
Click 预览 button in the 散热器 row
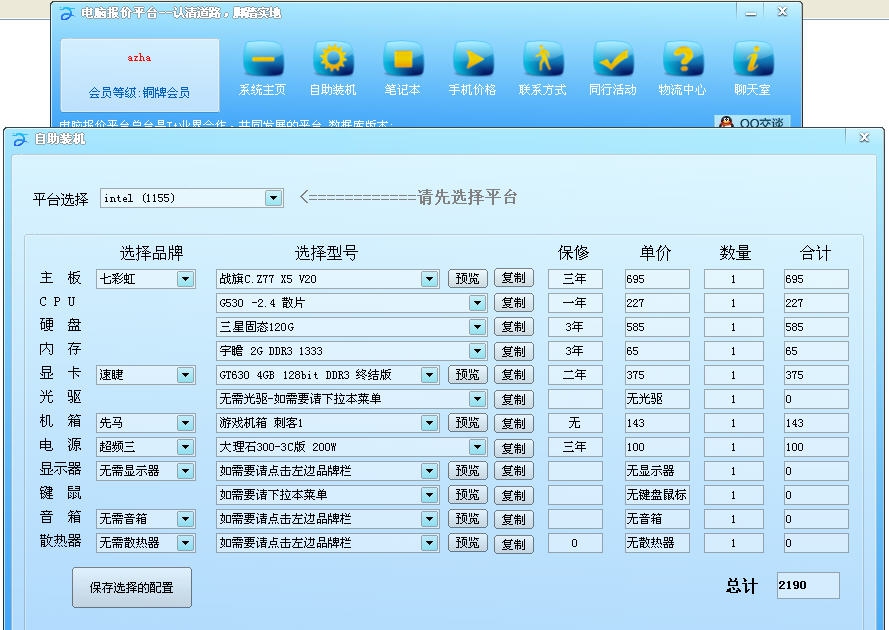click(x=468, y=543)
